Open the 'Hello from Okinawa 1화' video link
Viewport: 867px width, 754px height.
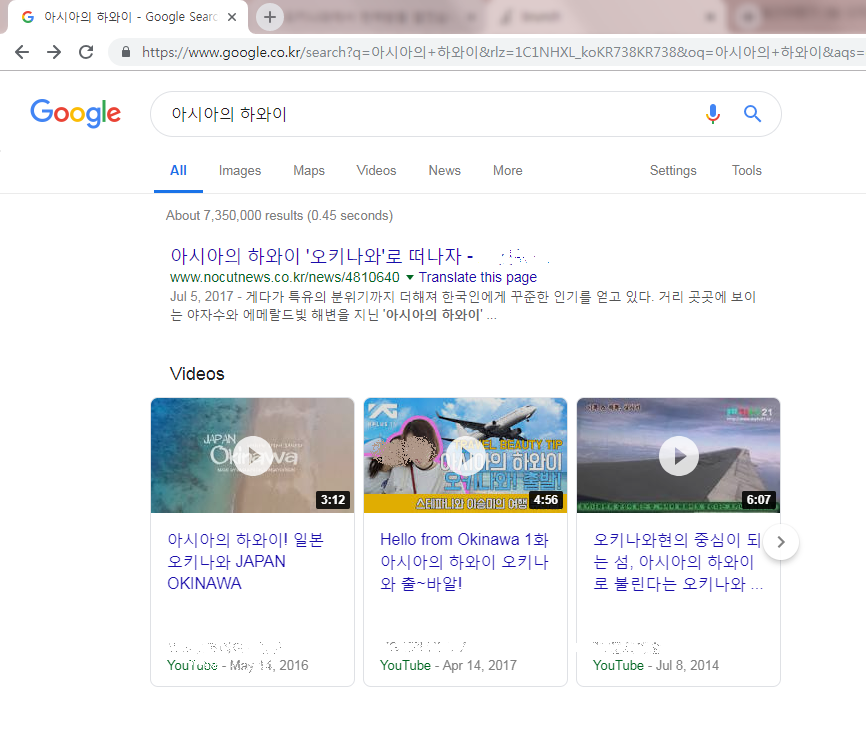coord(464,561)
